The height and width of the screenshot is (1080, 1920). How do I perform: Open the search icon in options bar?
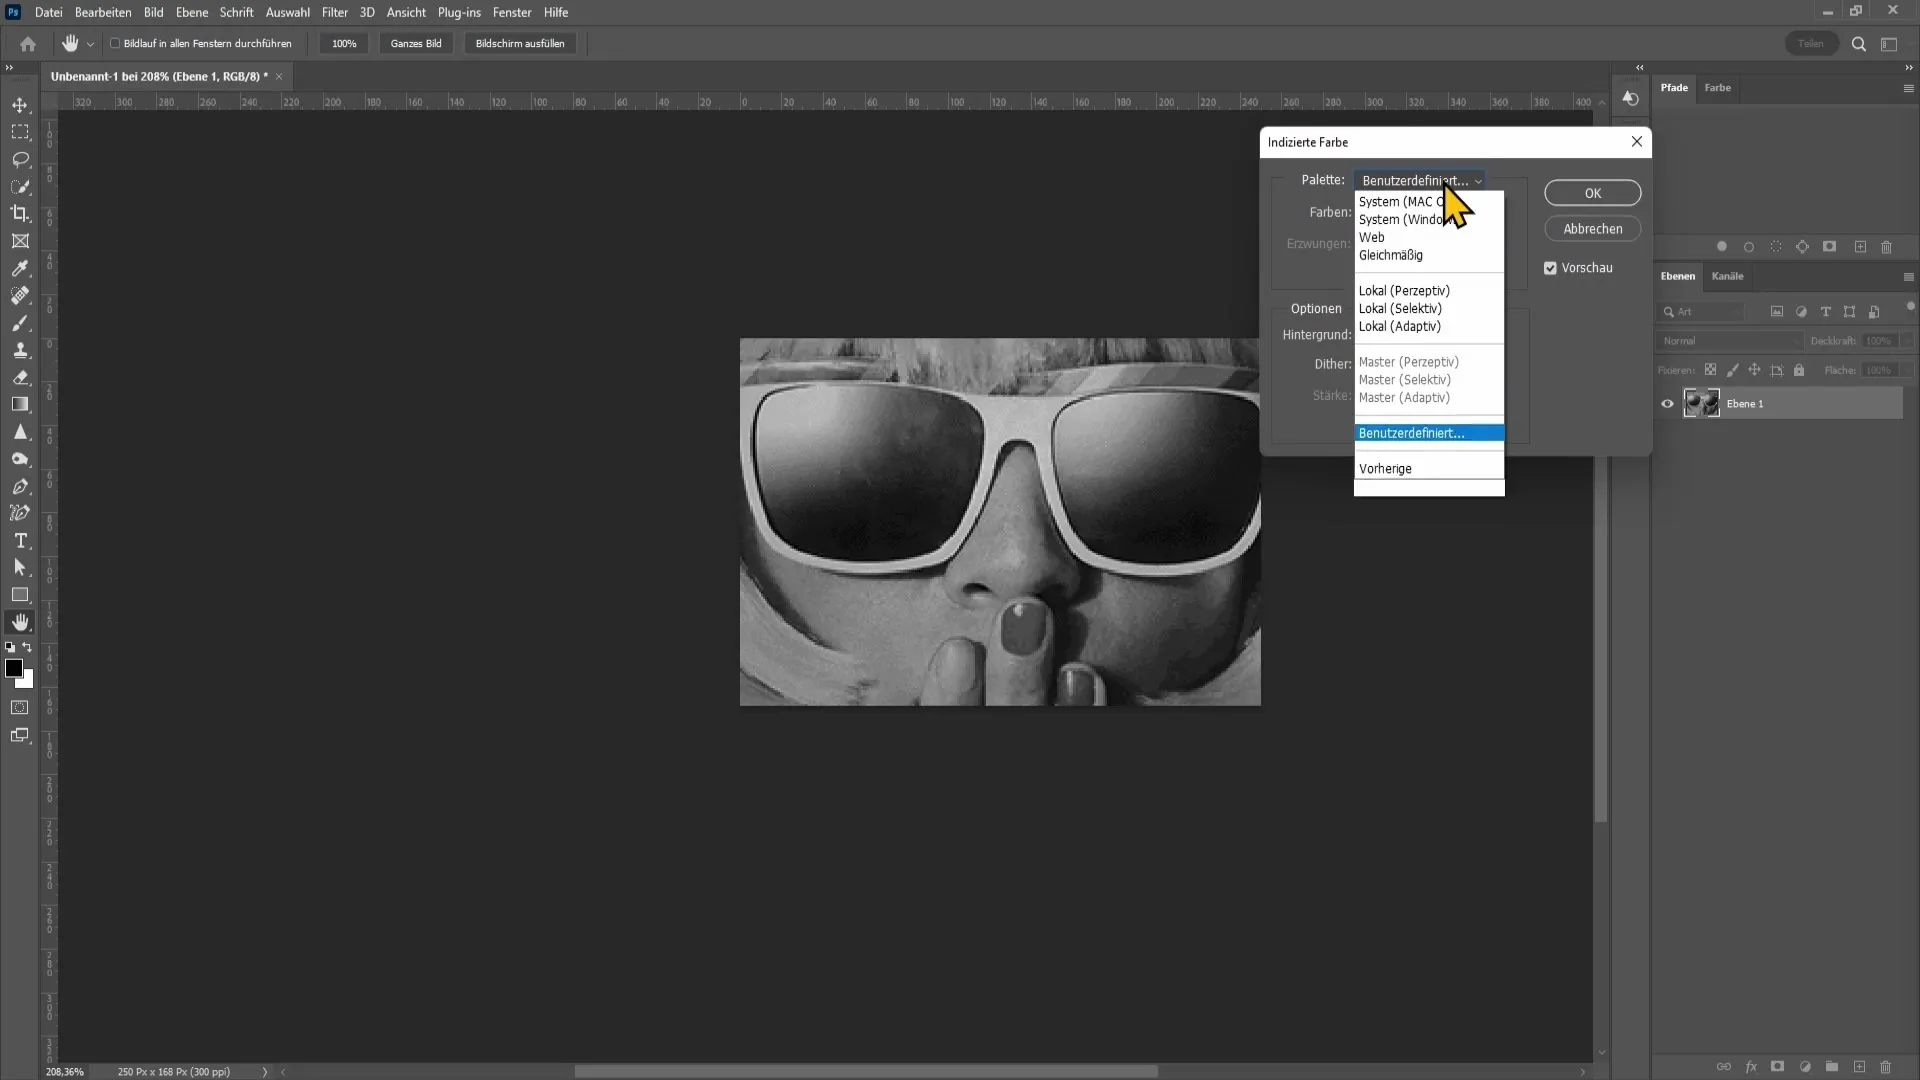pos(1858,44)
